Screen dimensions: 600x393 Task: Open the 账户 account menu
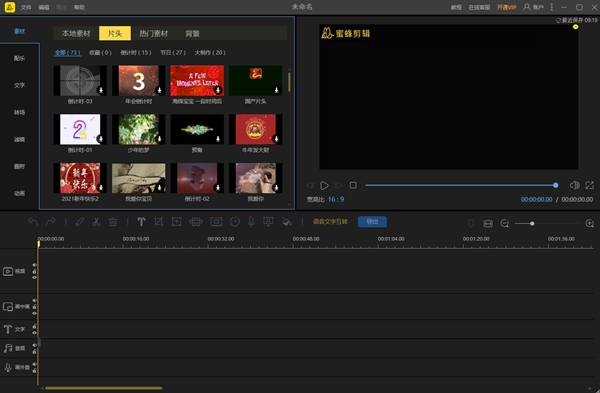pyautogui.click(x=533, y=7)
